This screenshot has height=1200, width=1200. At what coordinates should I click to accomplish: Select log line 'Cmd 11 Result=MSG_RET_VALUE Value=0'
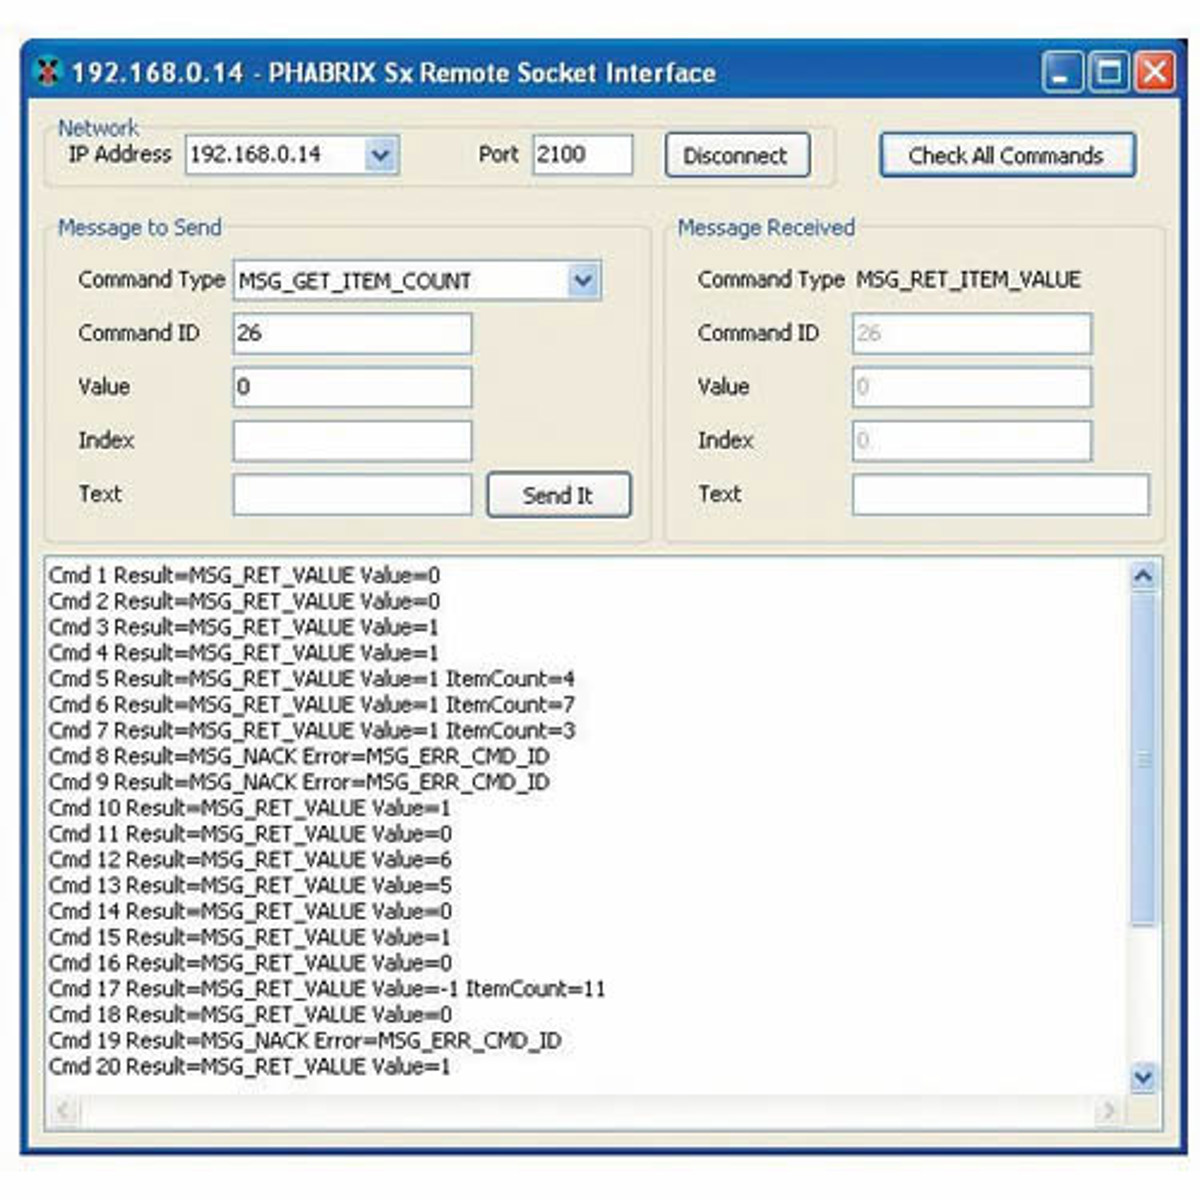(250, 834)
